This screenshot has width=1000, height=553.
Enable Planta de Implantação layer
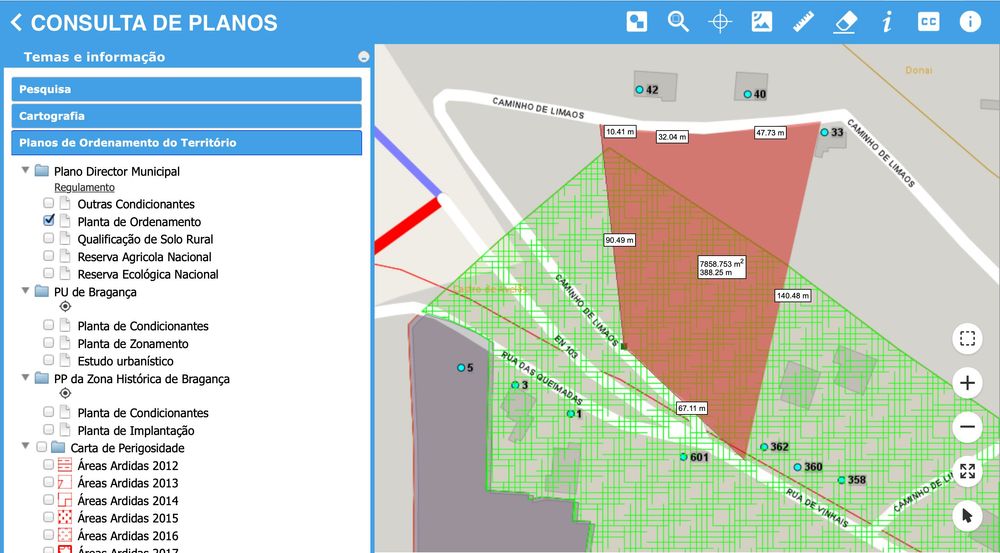[48, 429]
